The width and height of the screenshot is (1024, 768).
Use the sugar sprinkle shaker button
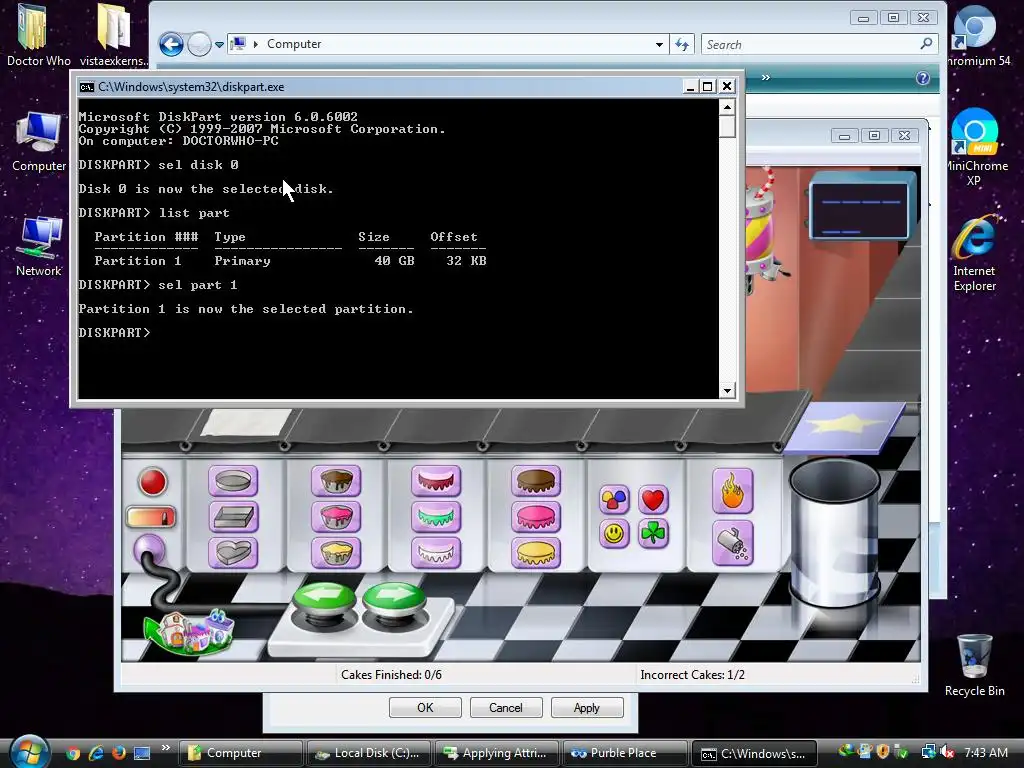click(x=733, y=543)
